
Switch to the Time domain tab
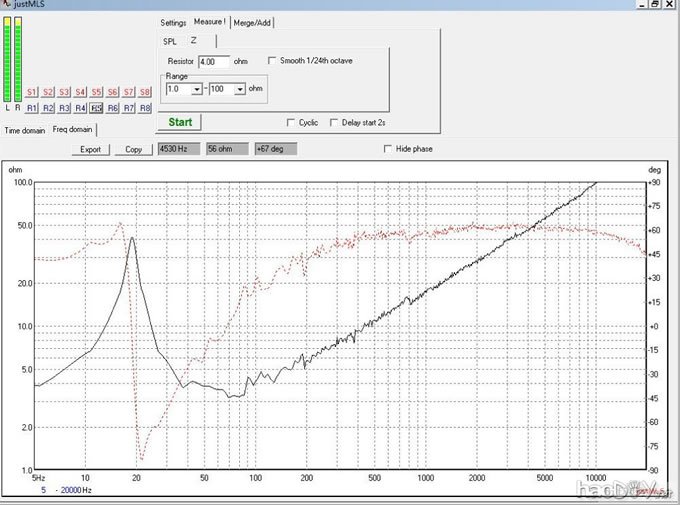25,130
